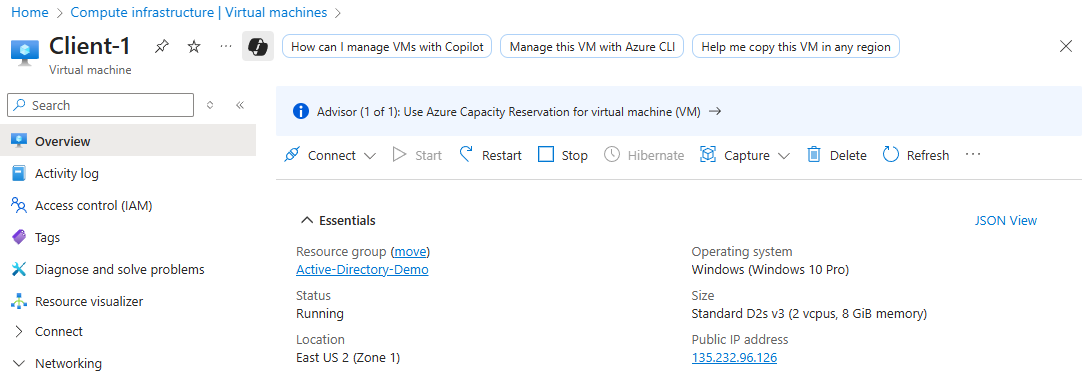The height and width of the screenshot is (372, 1086).
Task: Open the Active-Directory-Demo resource group link
Action: tap(362, 269)
